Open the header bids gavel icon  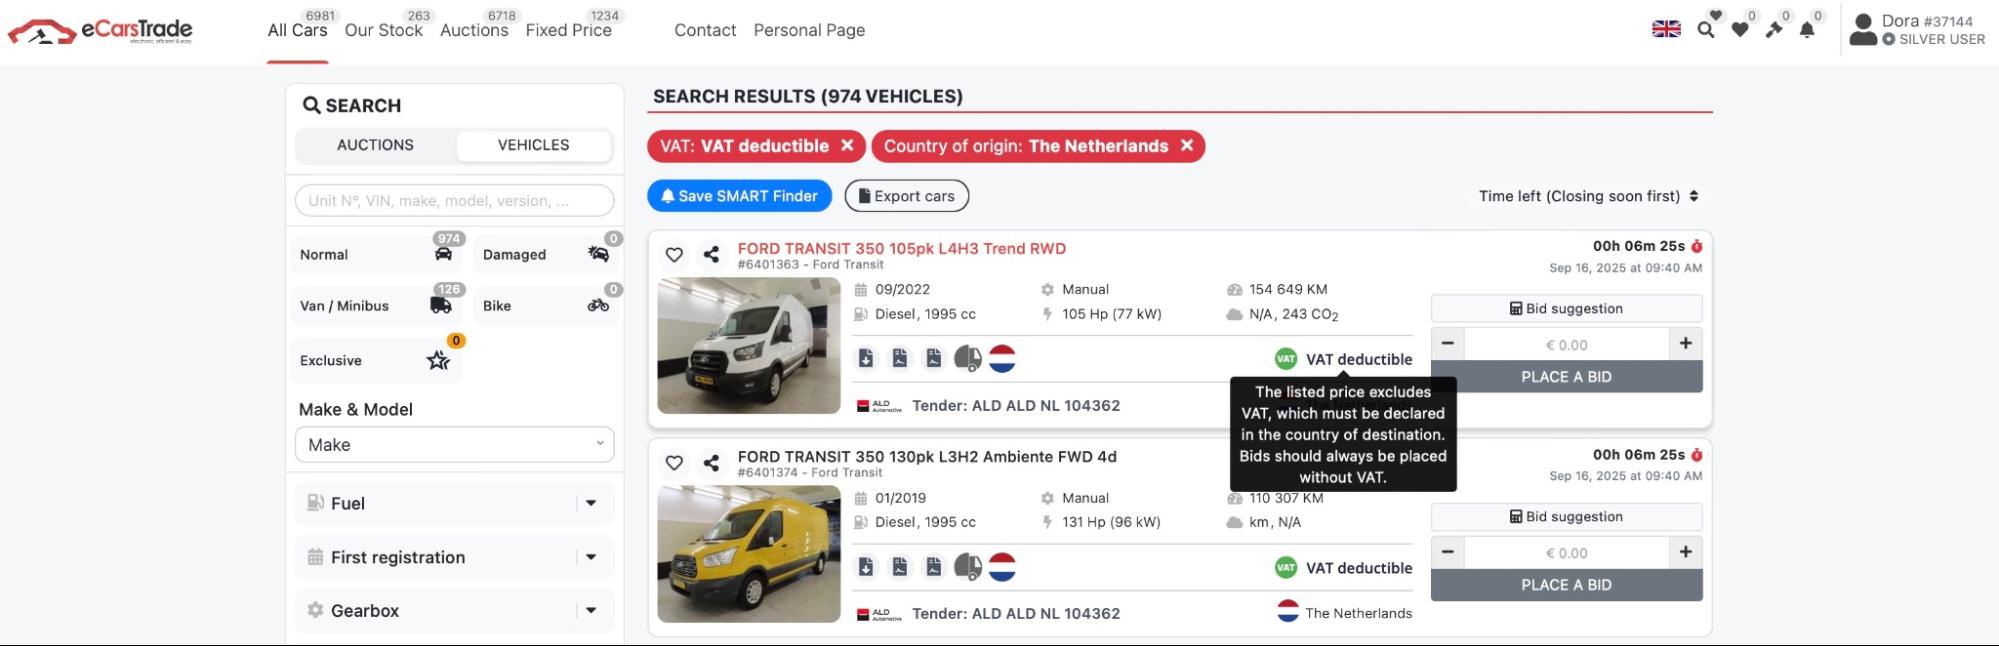click(1774, 30)
